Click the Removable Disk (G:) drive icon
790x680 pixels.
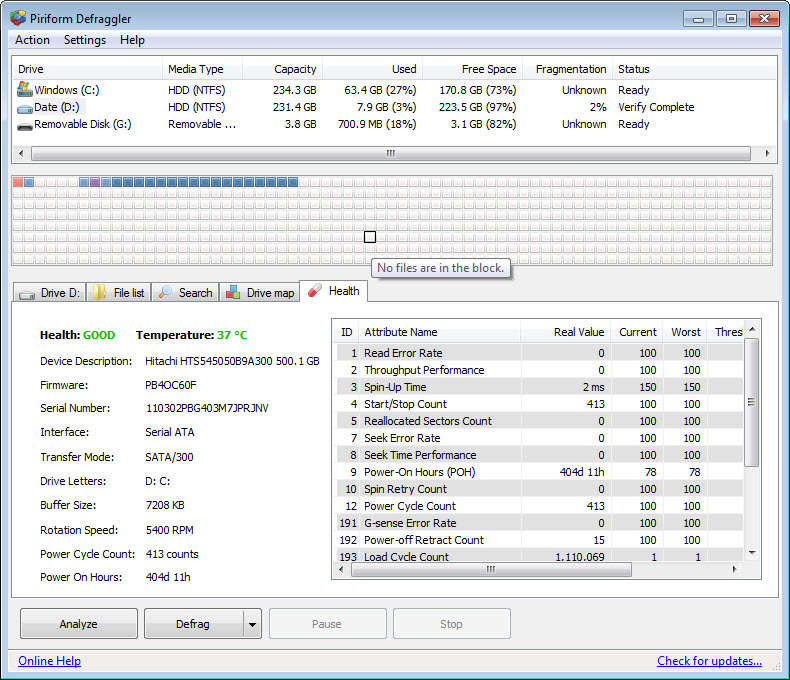[25, 125]
